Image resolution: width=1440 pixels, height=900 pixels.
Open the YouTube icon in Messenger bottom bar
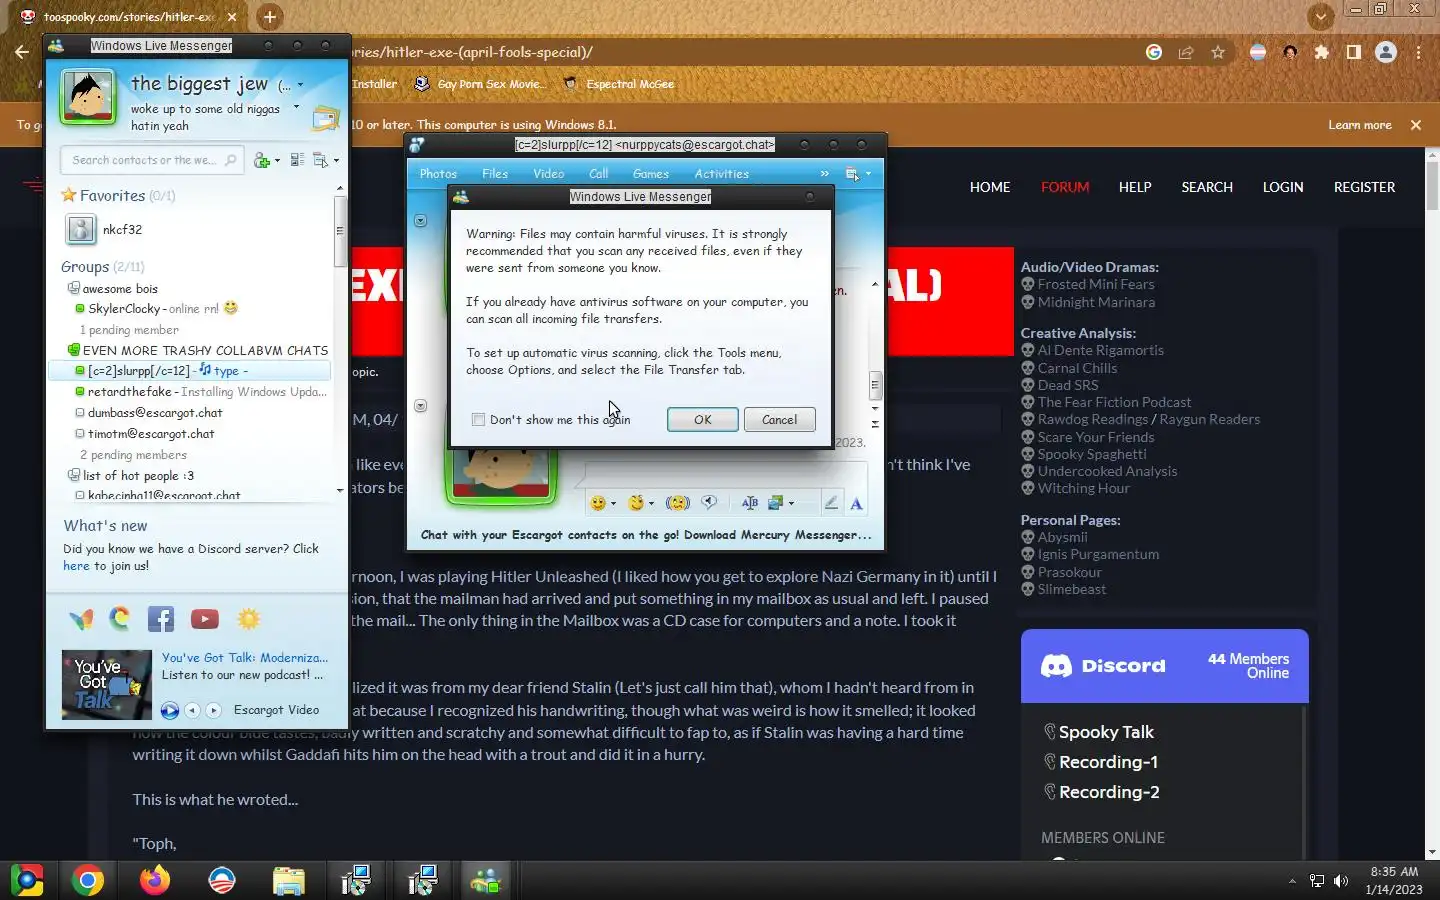205,619
